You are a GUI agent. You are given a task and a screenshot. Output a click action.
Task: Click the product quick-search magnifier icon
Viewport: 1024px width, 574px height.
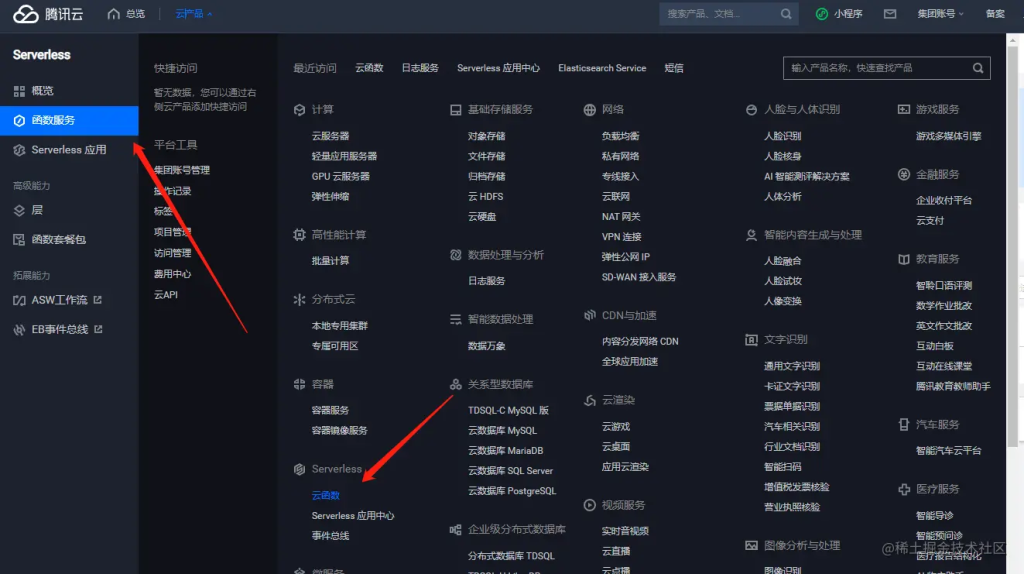(978, 68)
